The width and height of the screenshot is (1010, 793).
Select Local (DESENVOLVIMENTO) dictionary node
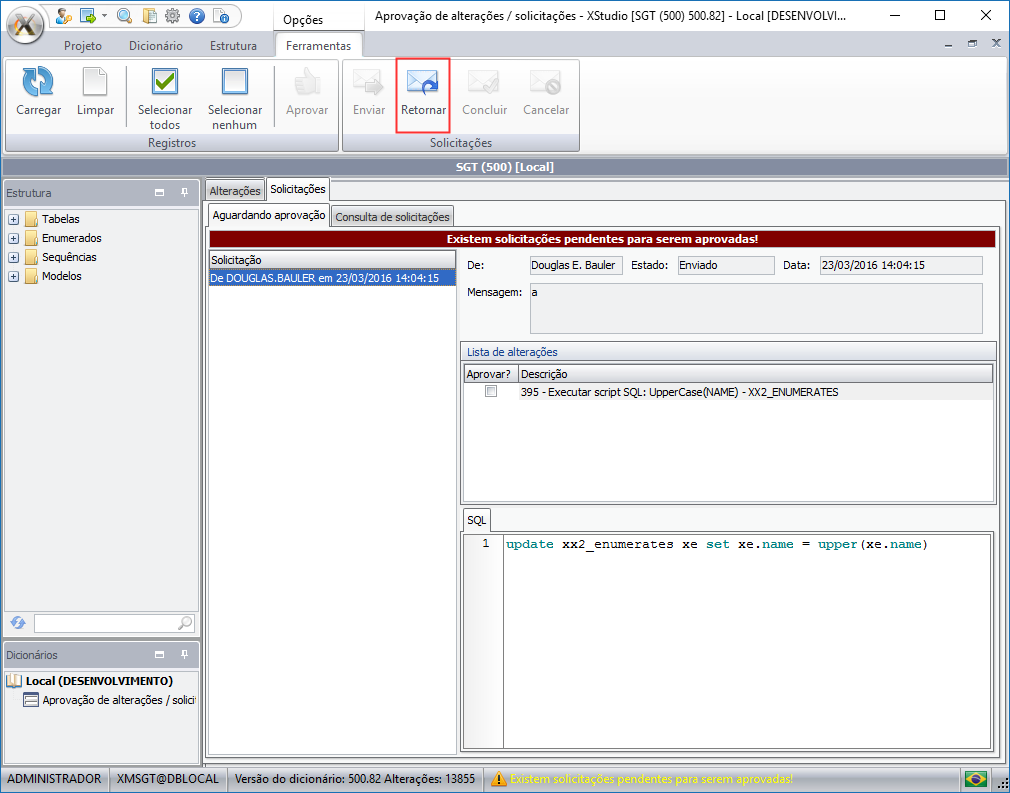tap(99, 681)
